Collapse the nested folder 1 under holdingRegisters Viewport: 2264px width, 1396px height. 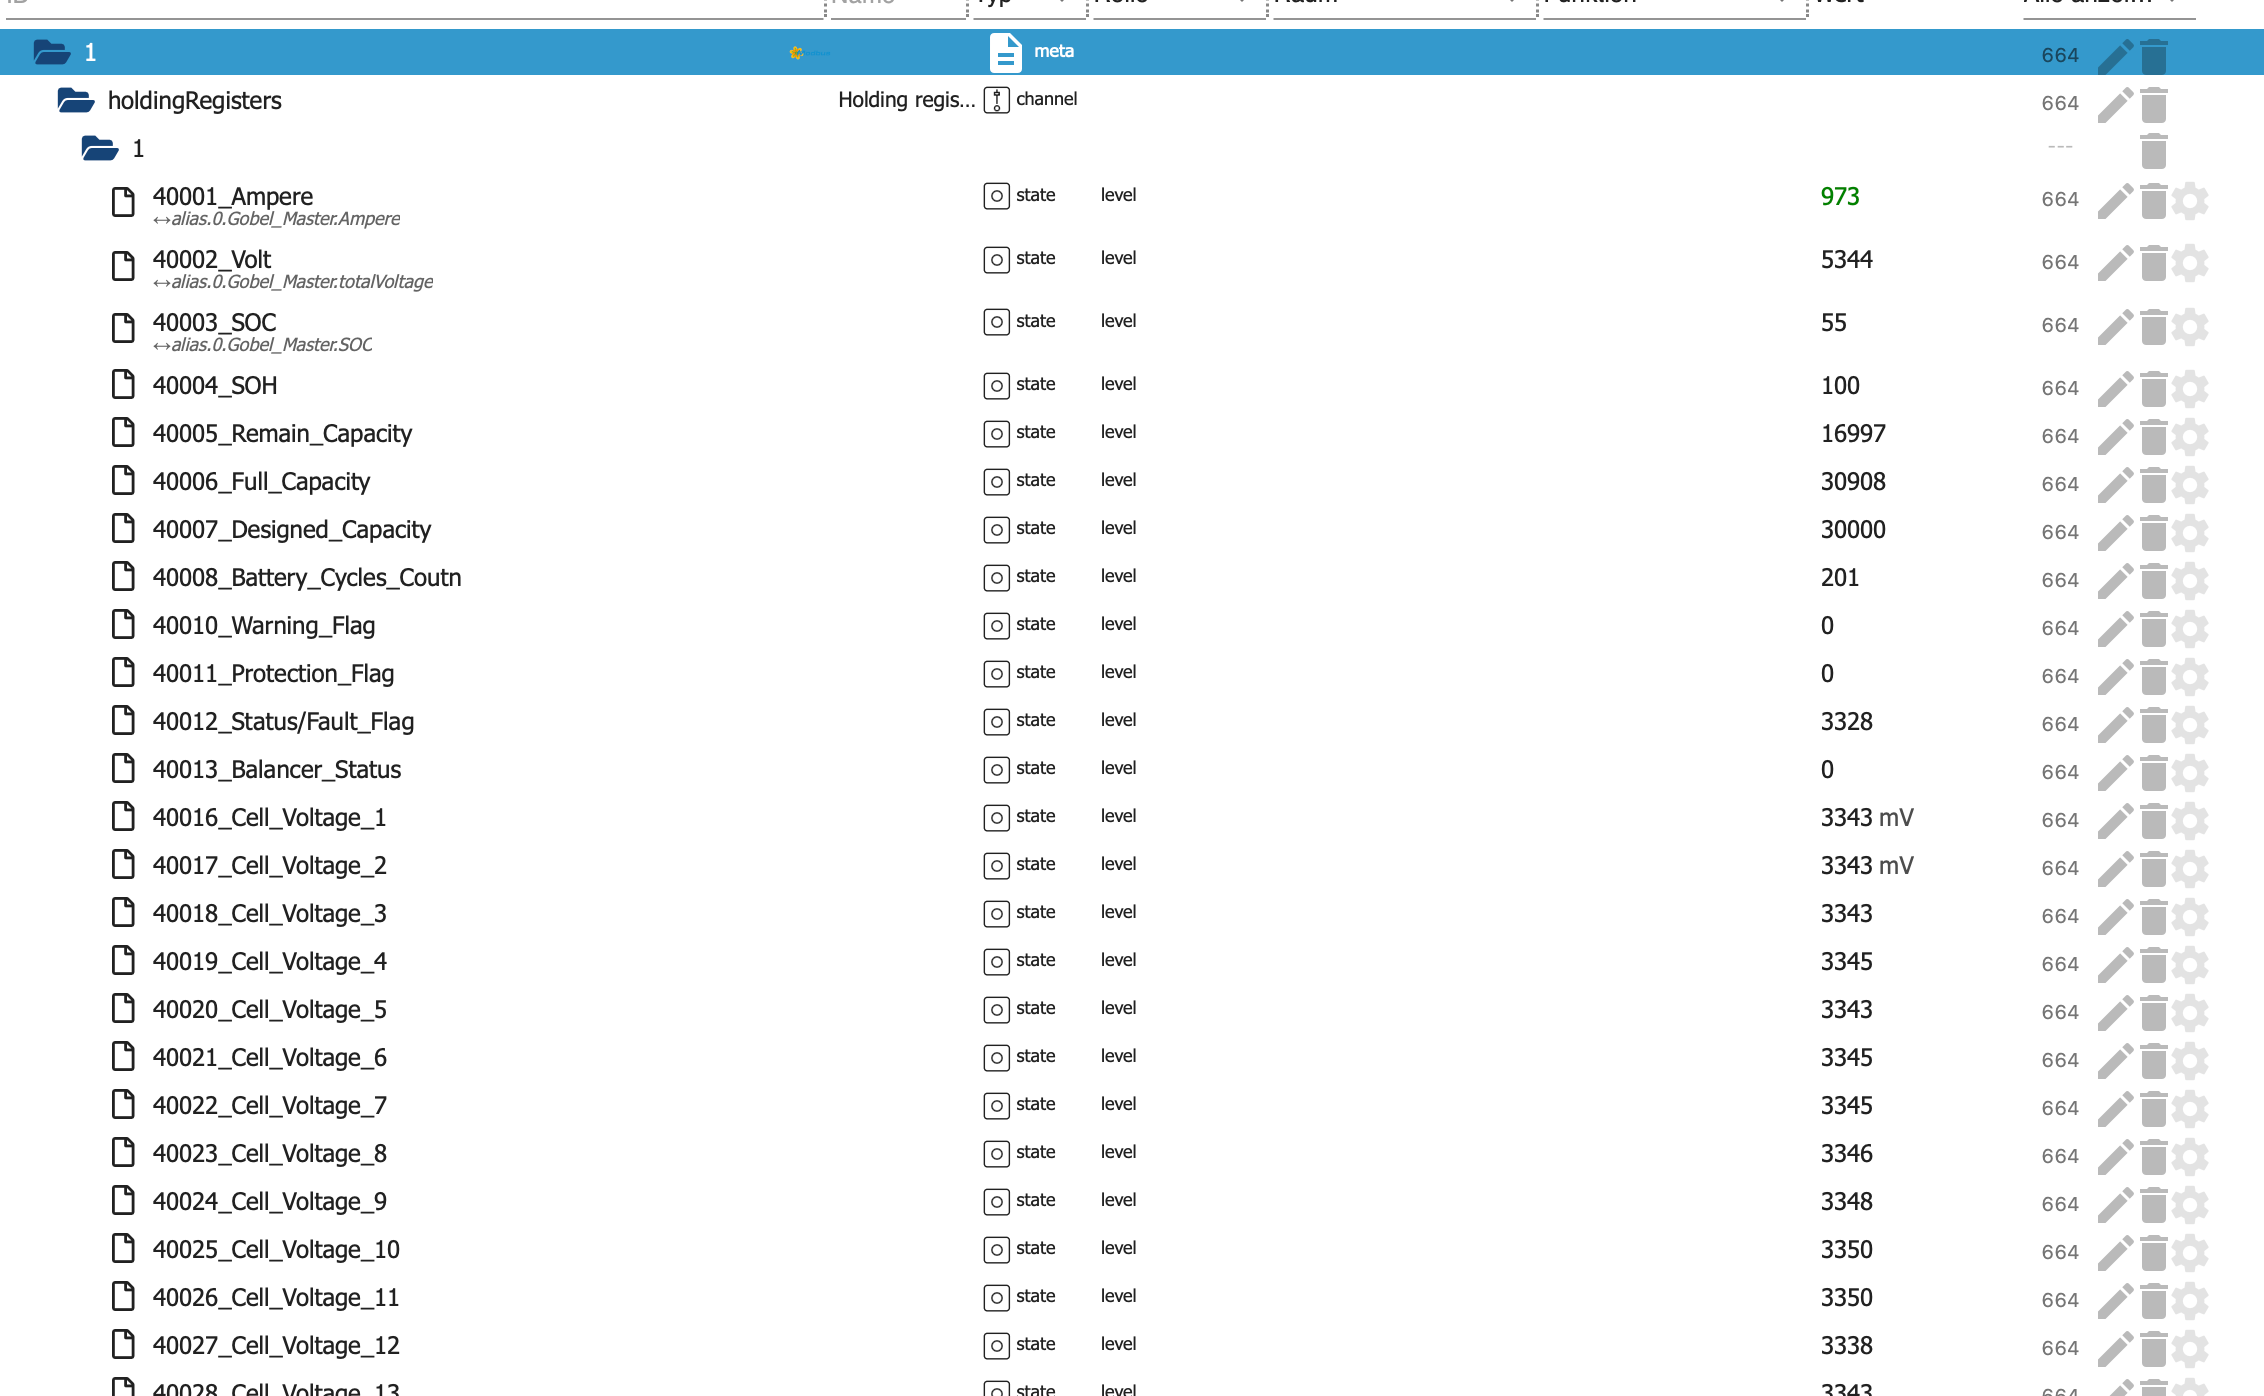click(x=99, y=148)
